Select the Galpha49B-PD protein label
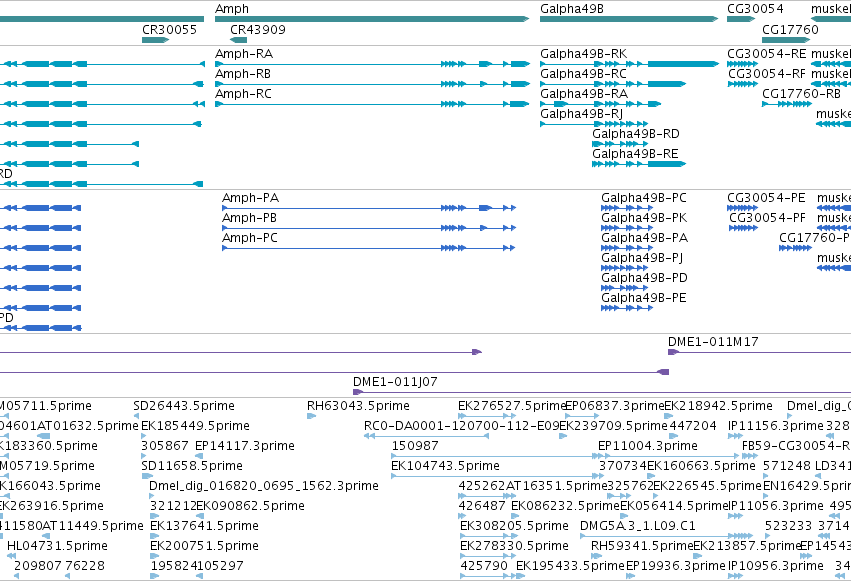This screenshot has height=581, width=851. [x=645, y=278]
